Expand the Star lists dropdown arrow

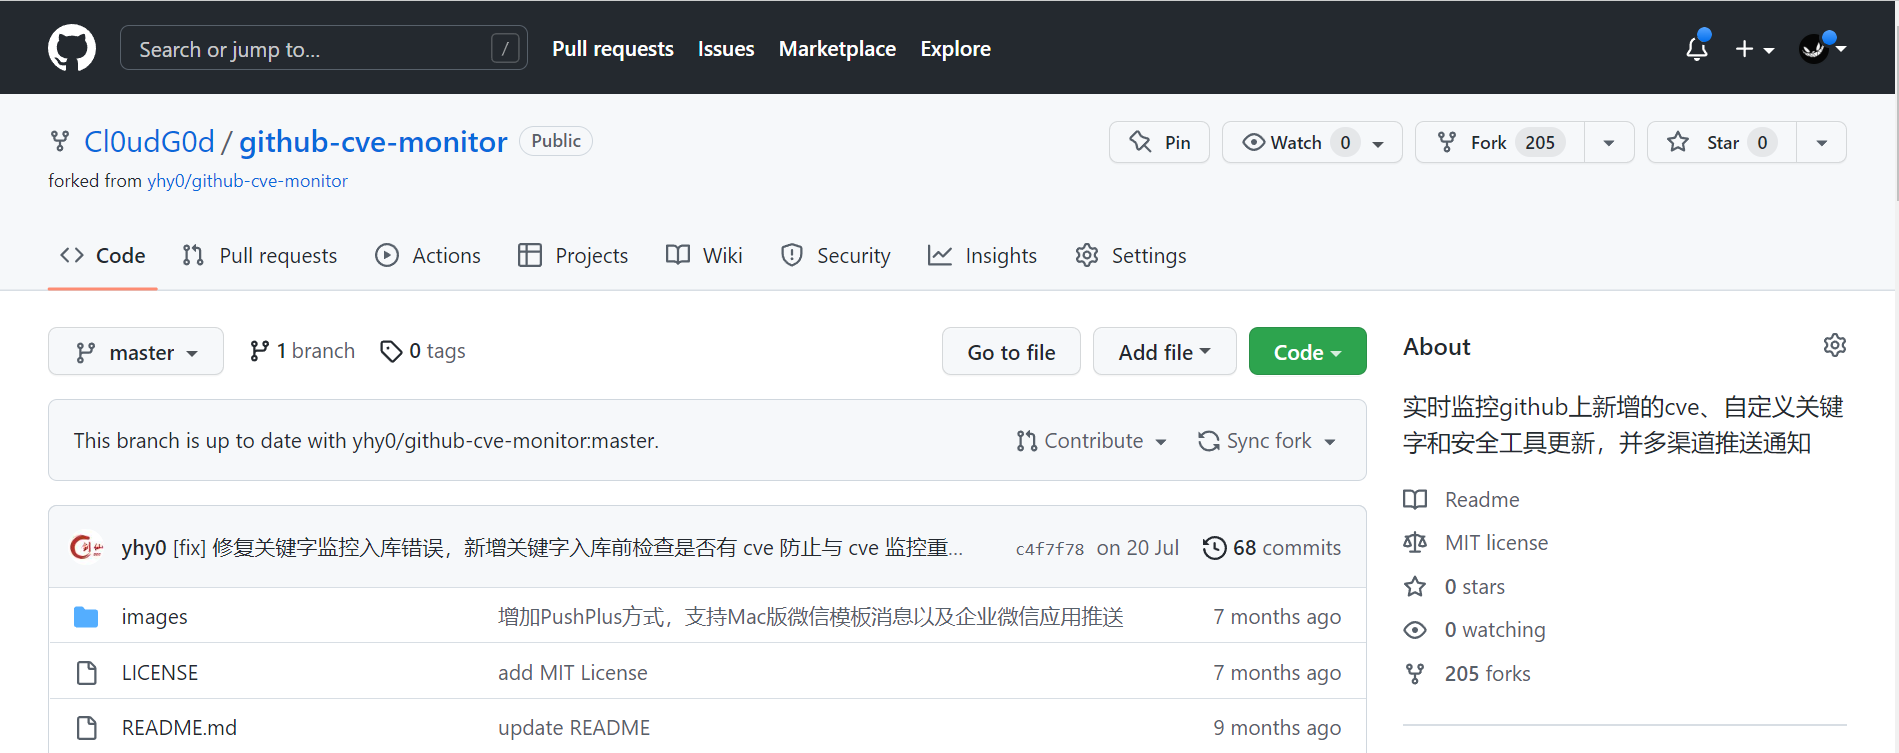pyautogui.click(x=1822, y=142)
